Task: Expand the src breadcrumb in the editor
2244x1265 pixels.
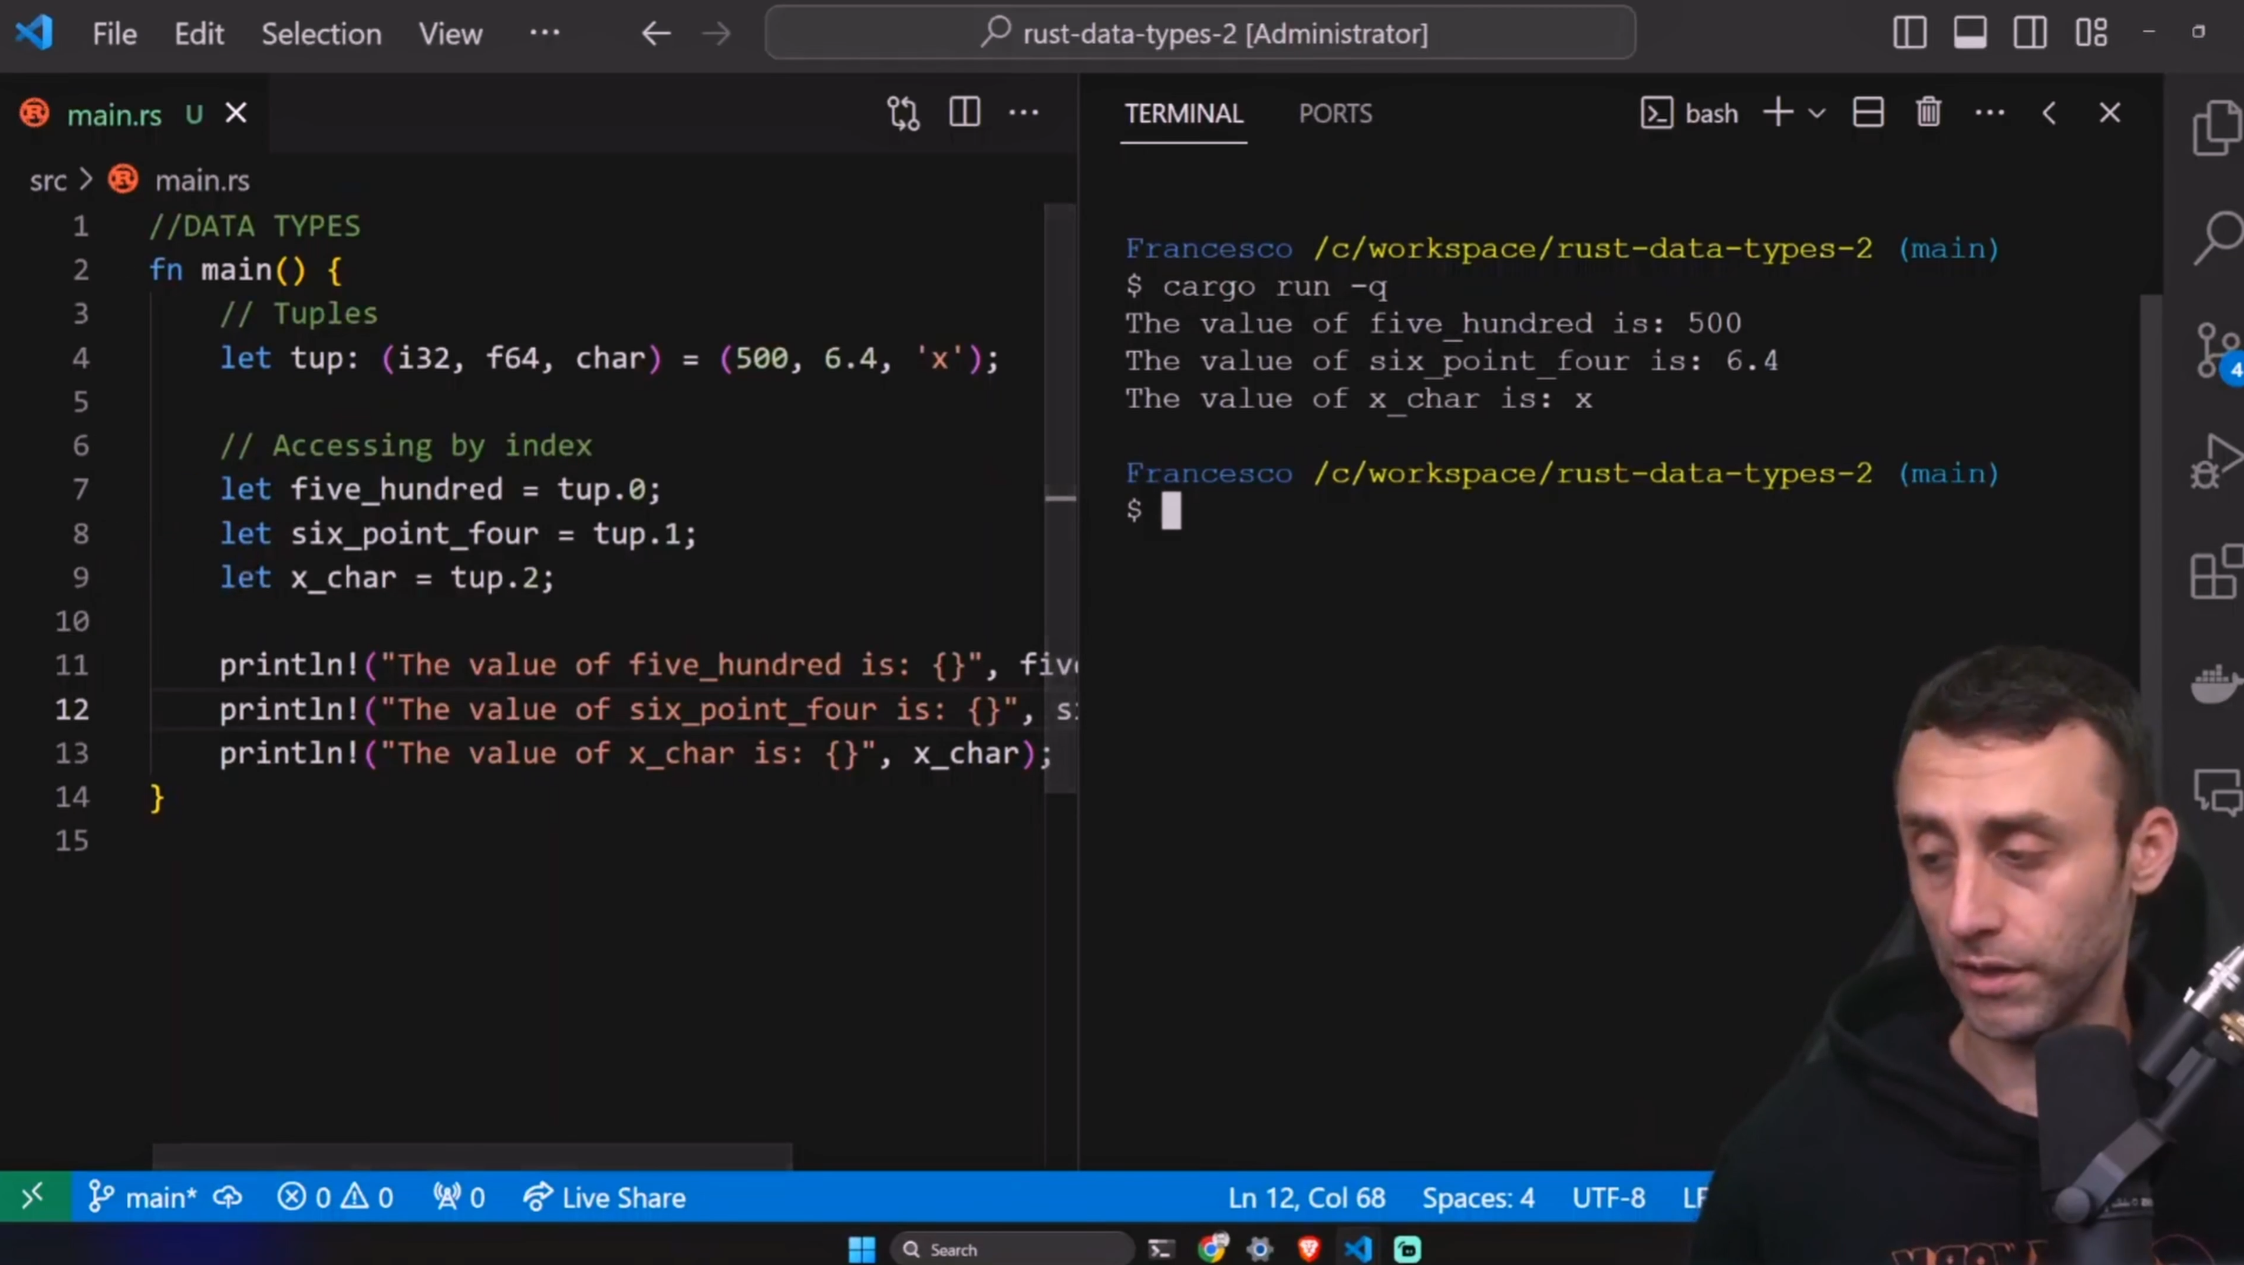Action: click(47, 180)
